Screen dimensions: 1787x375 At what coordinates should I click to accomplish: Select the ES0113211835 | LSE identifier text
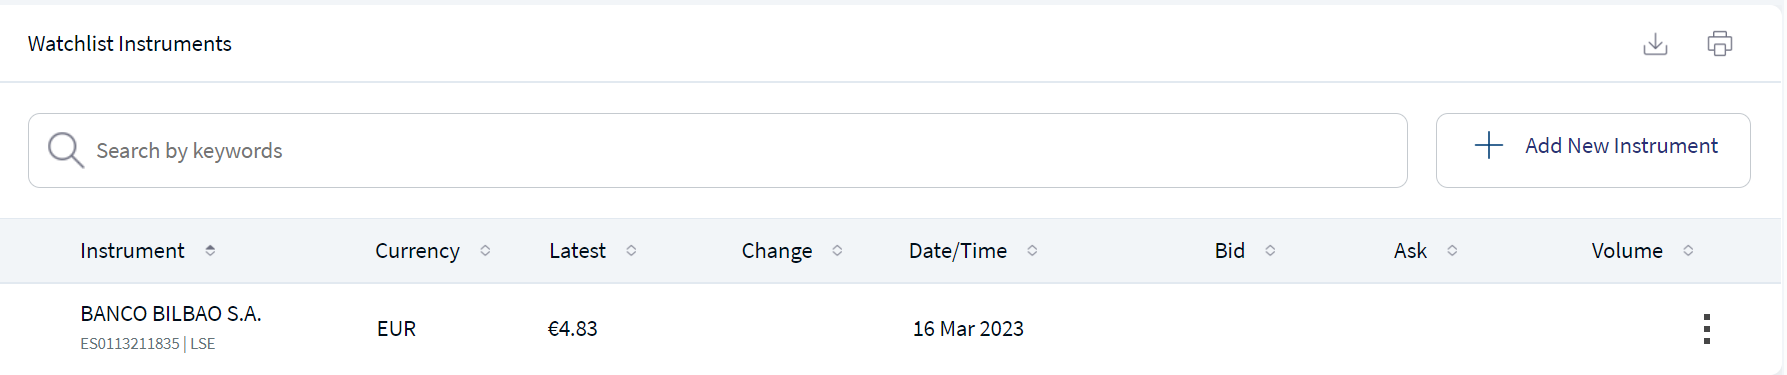pos(148,344)
